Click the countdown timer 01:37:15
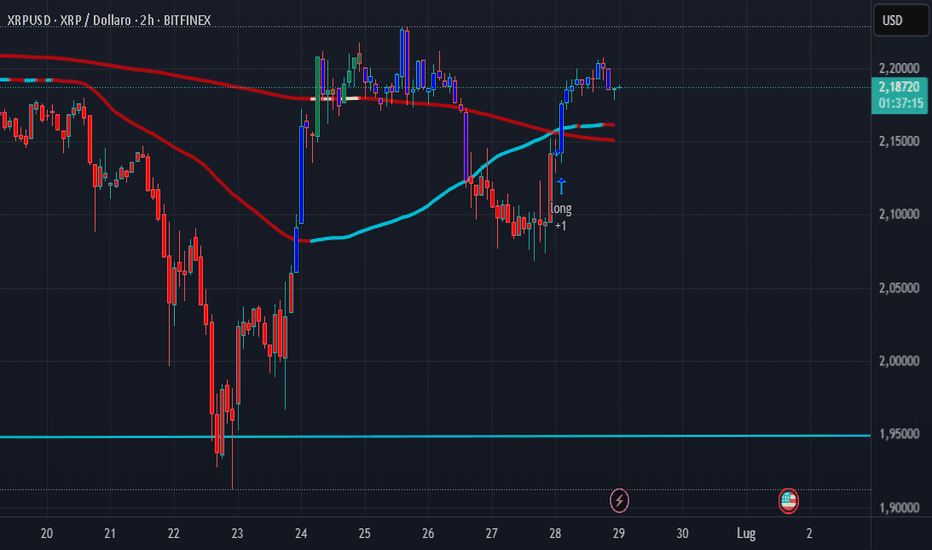The height and width of the screenshot is (550, 932). click(901, 103)
